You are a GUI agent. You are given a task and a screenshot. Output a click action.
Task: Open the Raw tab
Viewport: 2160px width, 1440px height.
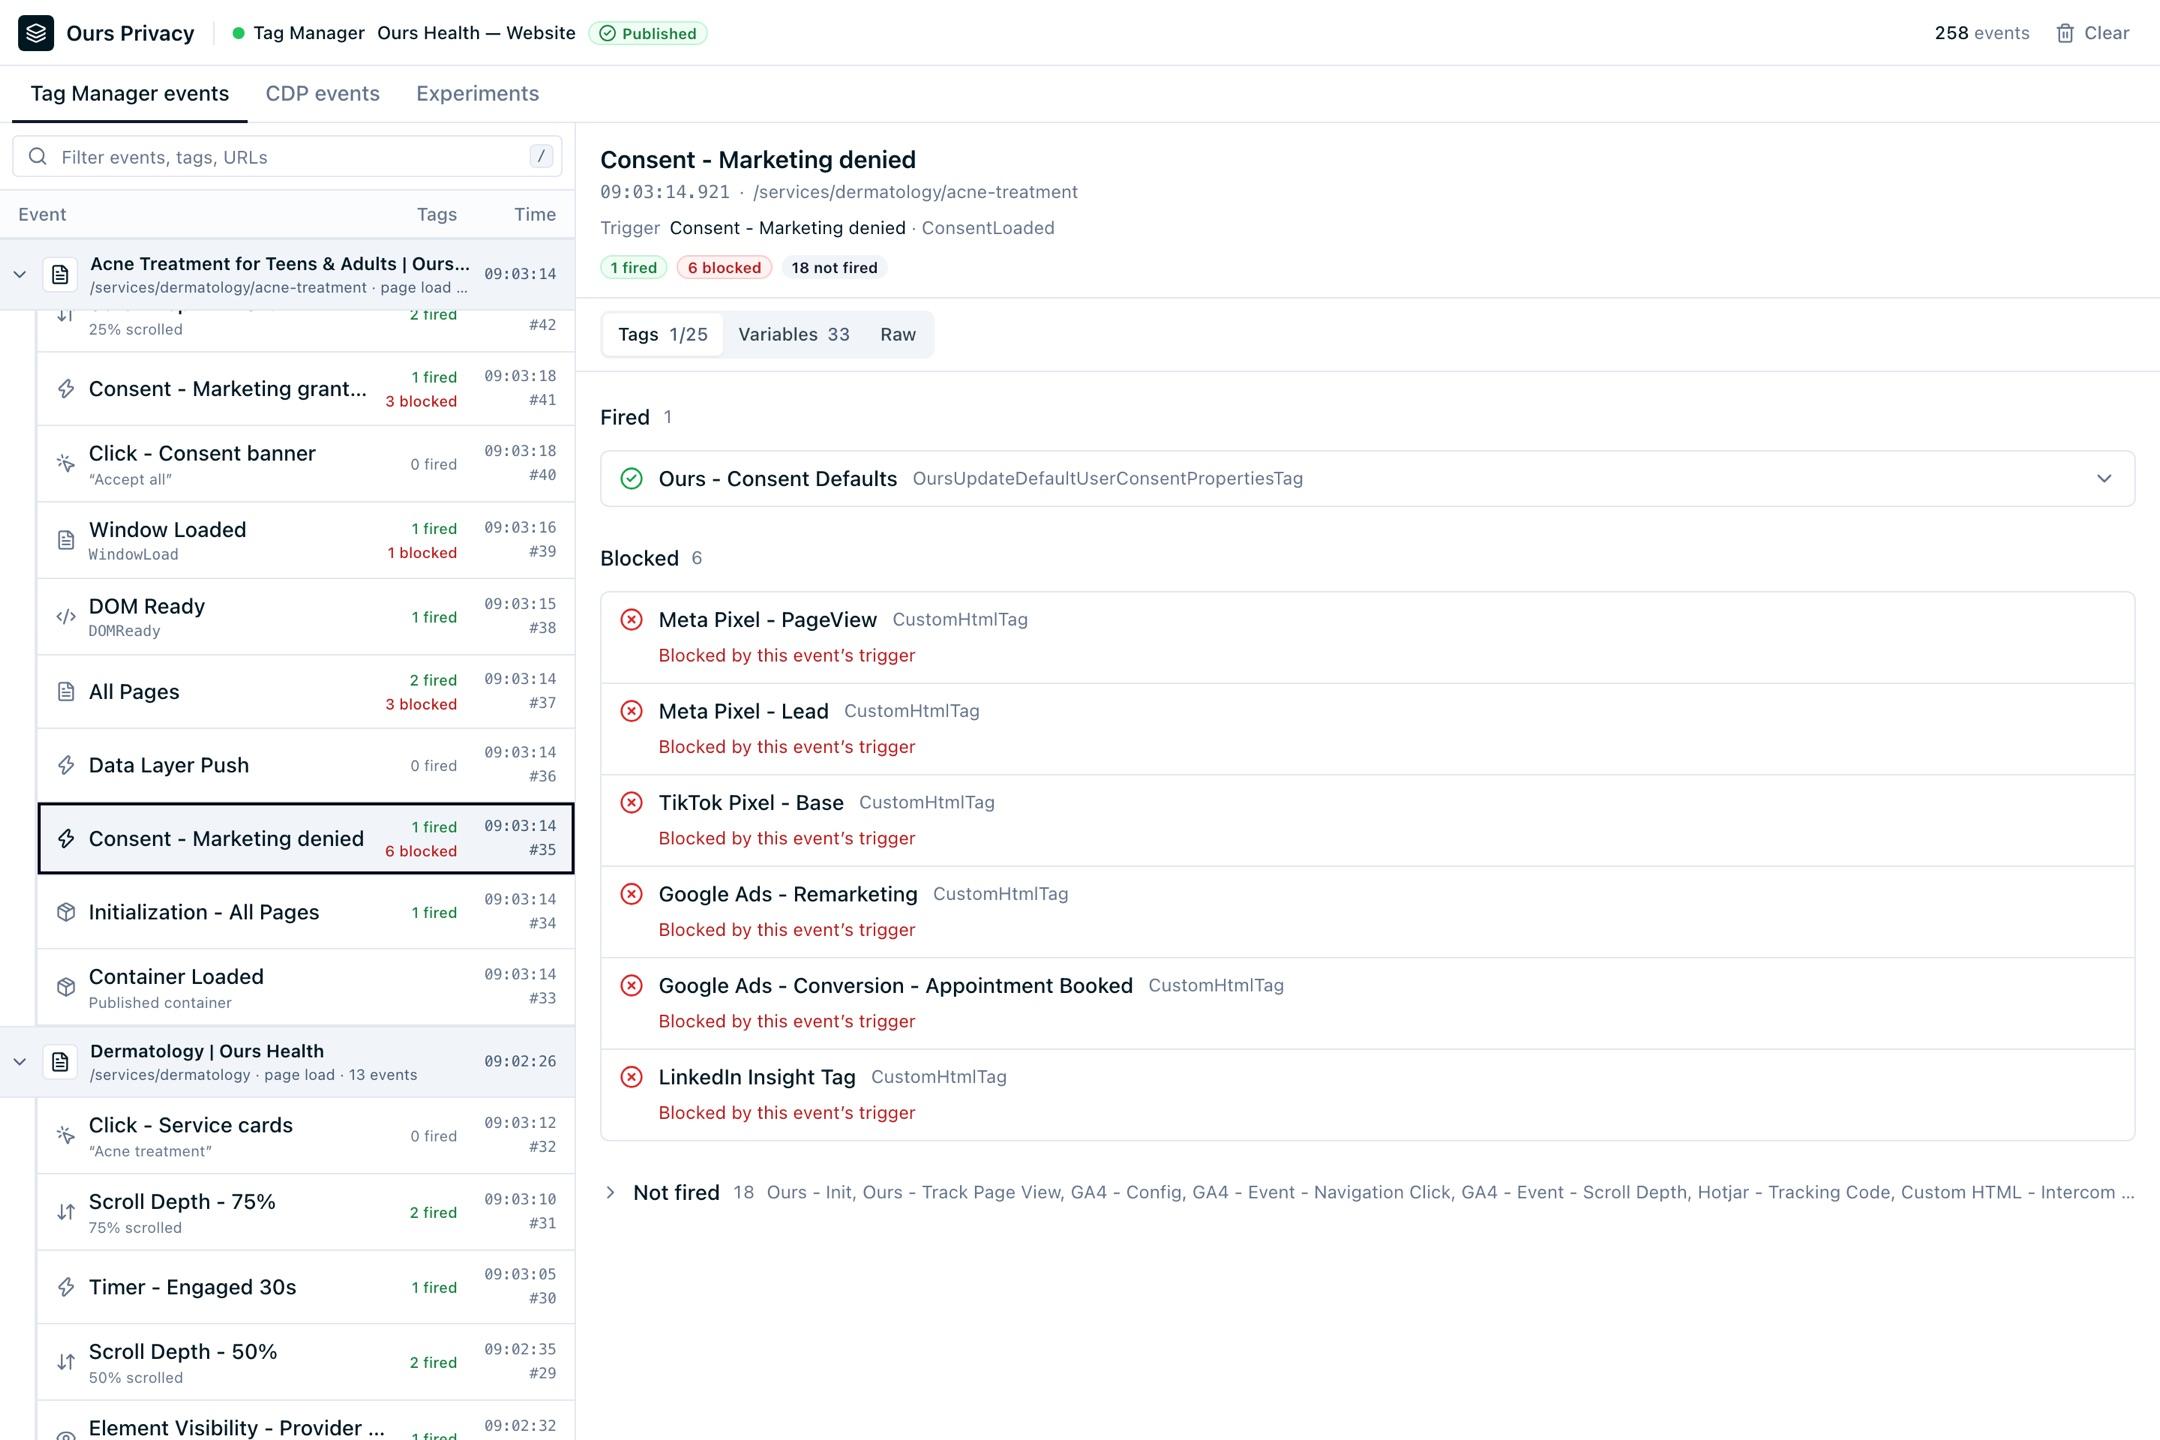[x=898, y=335]
